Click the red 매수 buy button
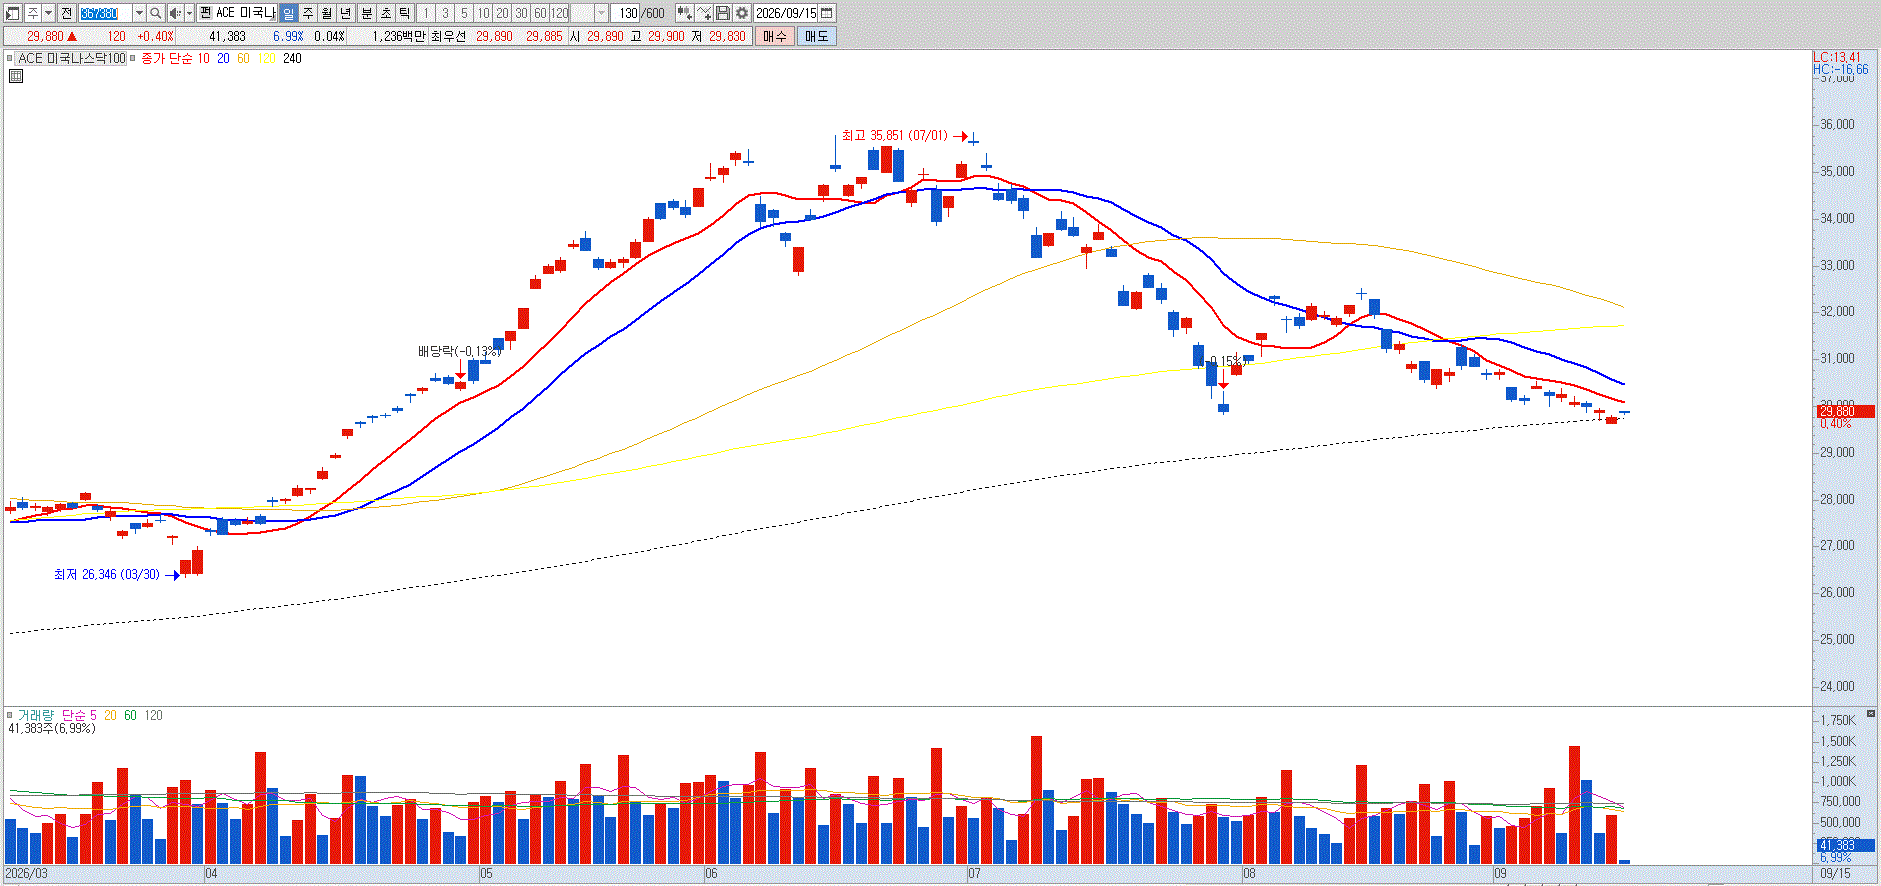Image resolution: width=1881 pixels, height=886 pixels. tap(775, 36)
